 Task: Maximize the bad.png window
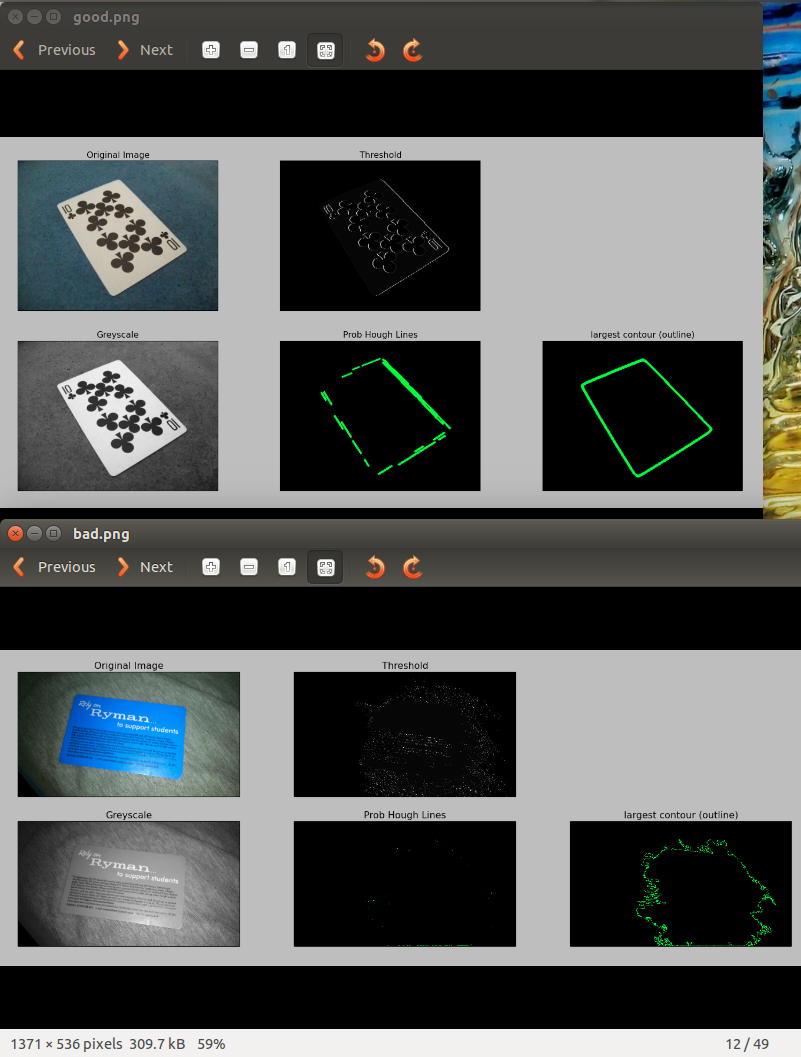click(53, 533)
